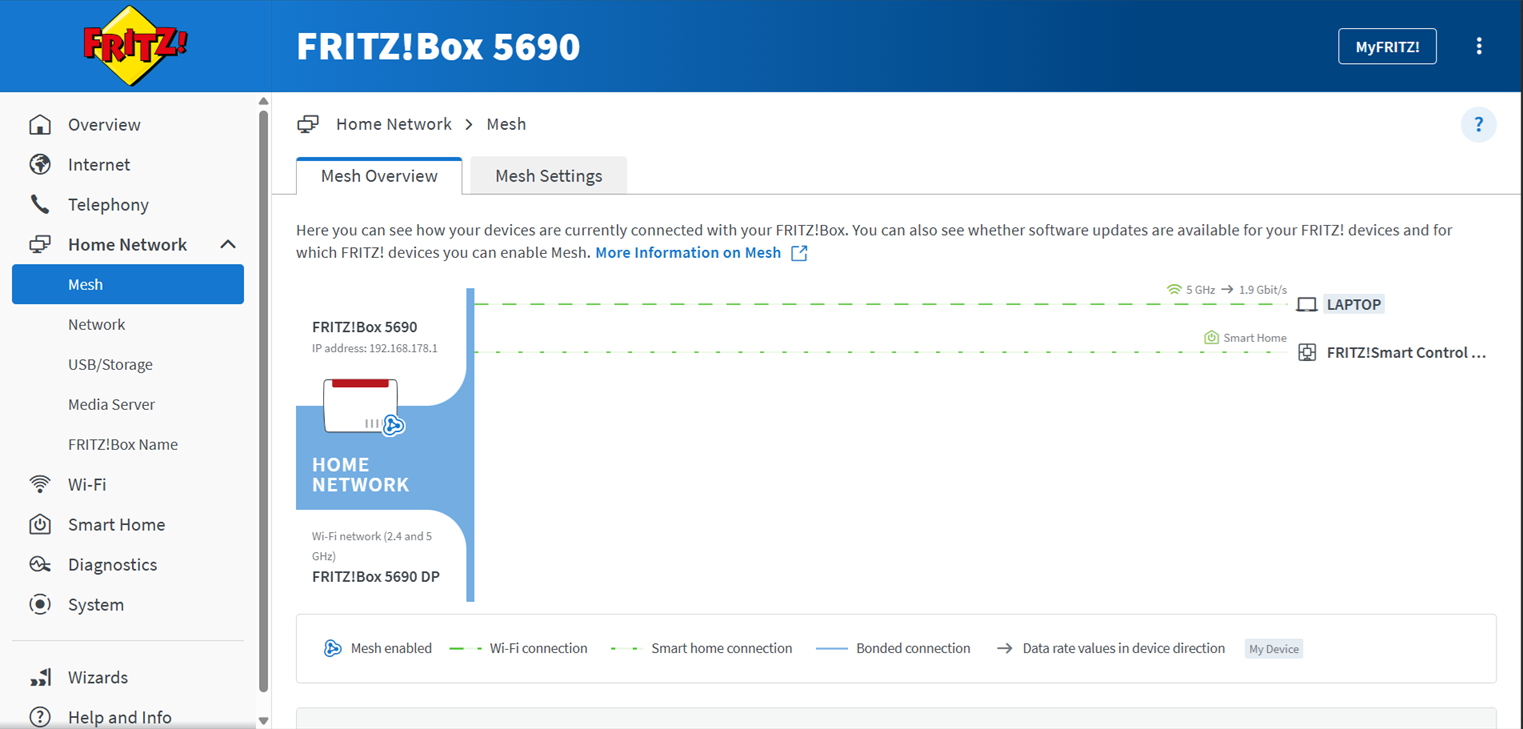This screenshot has height=729, width=1523.
Task: Select the LAPTOP device name
Action: tap(1354, 305)
